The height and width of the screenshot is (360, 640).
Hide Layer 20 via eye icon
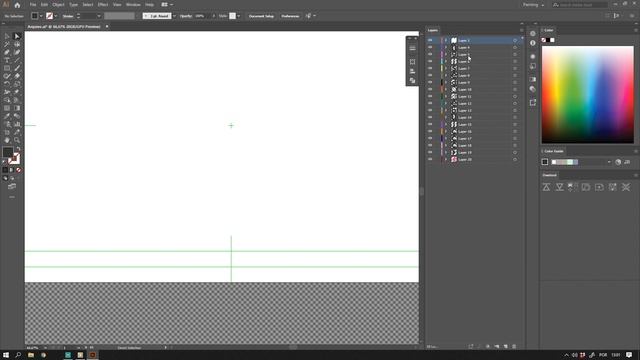click(430, 159)
